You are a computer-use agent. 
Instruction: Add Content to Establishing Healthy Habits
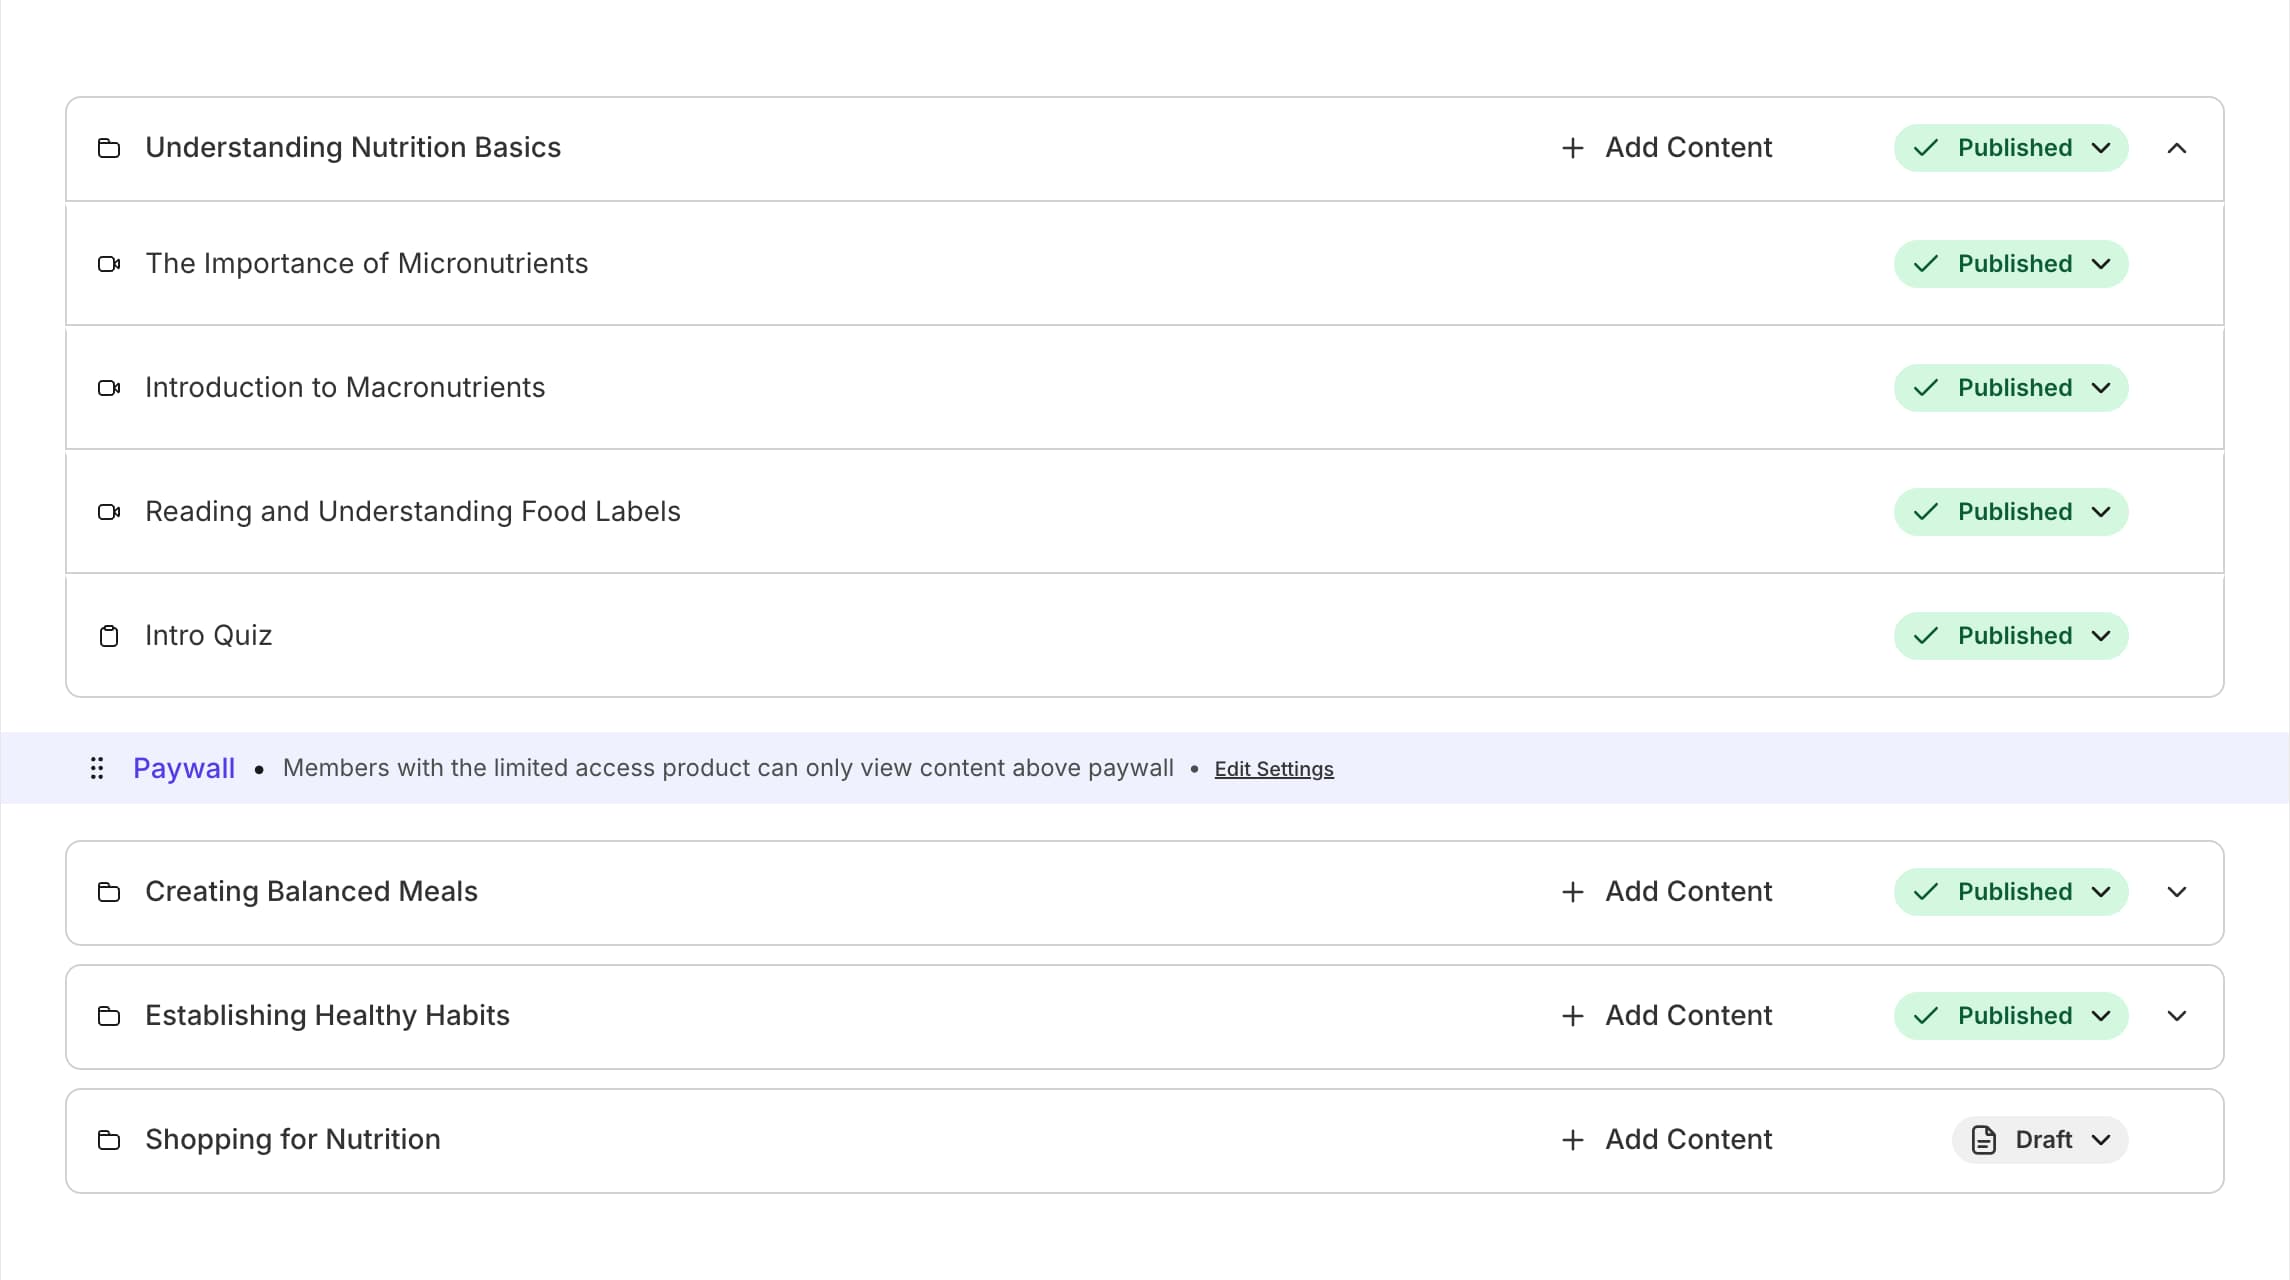(x=1667, y=1016)
